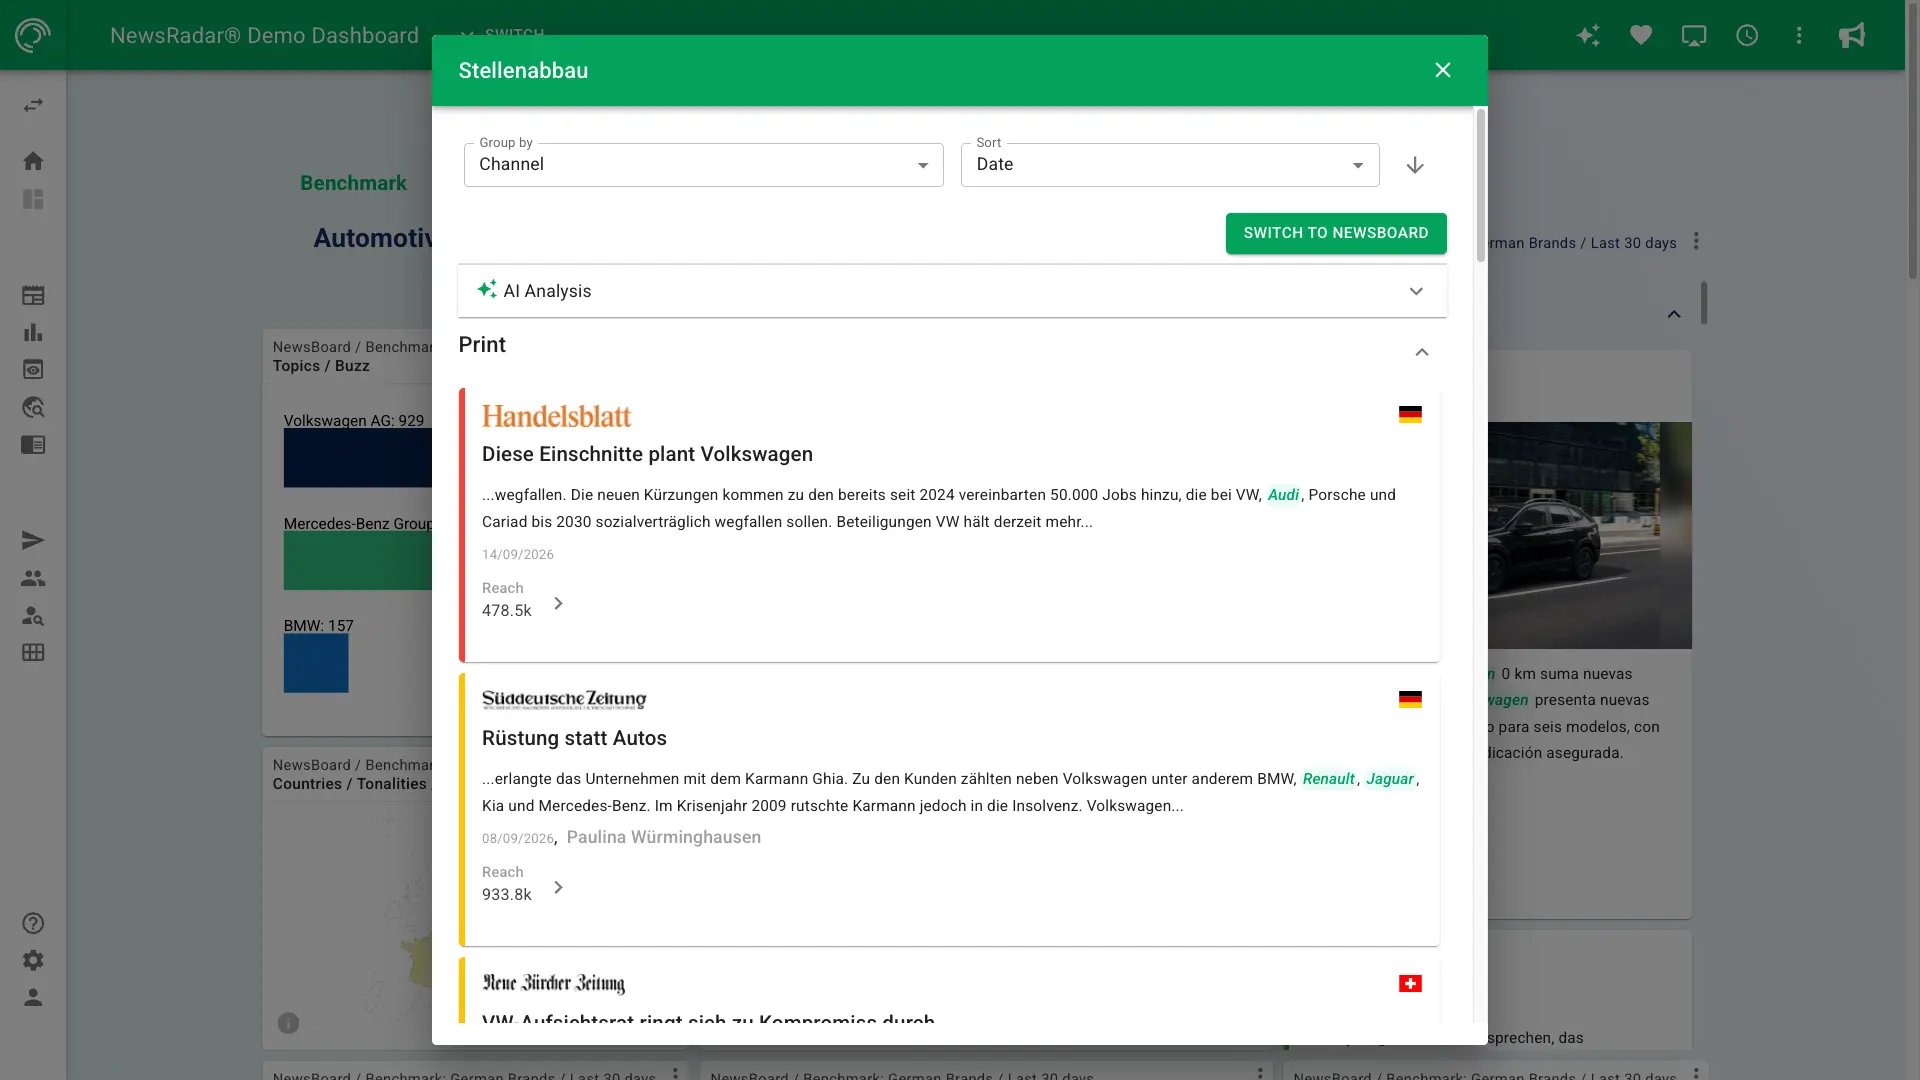Open the table grid sidebar icon
1920x1080 pixels.
coord(33,652)
